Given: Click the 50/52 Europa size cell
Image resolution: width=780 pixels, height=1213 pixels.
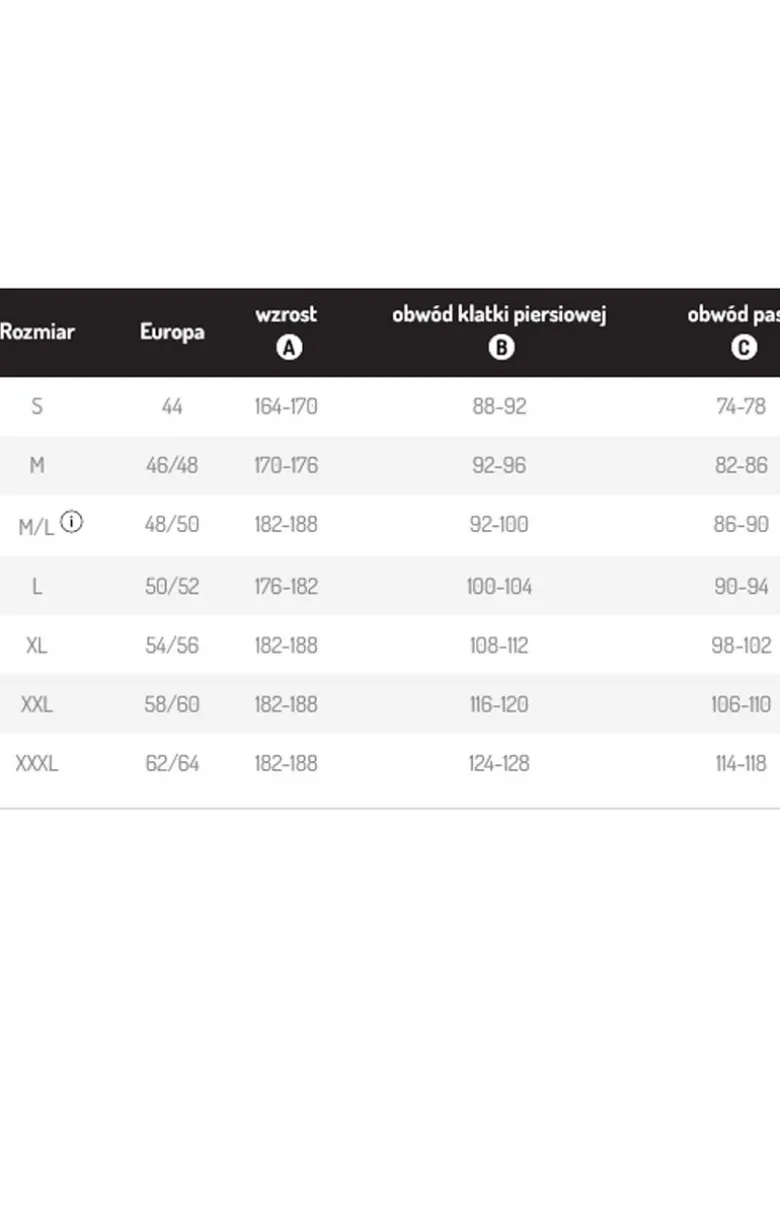Looking at the screenshot, I should 172,586.
